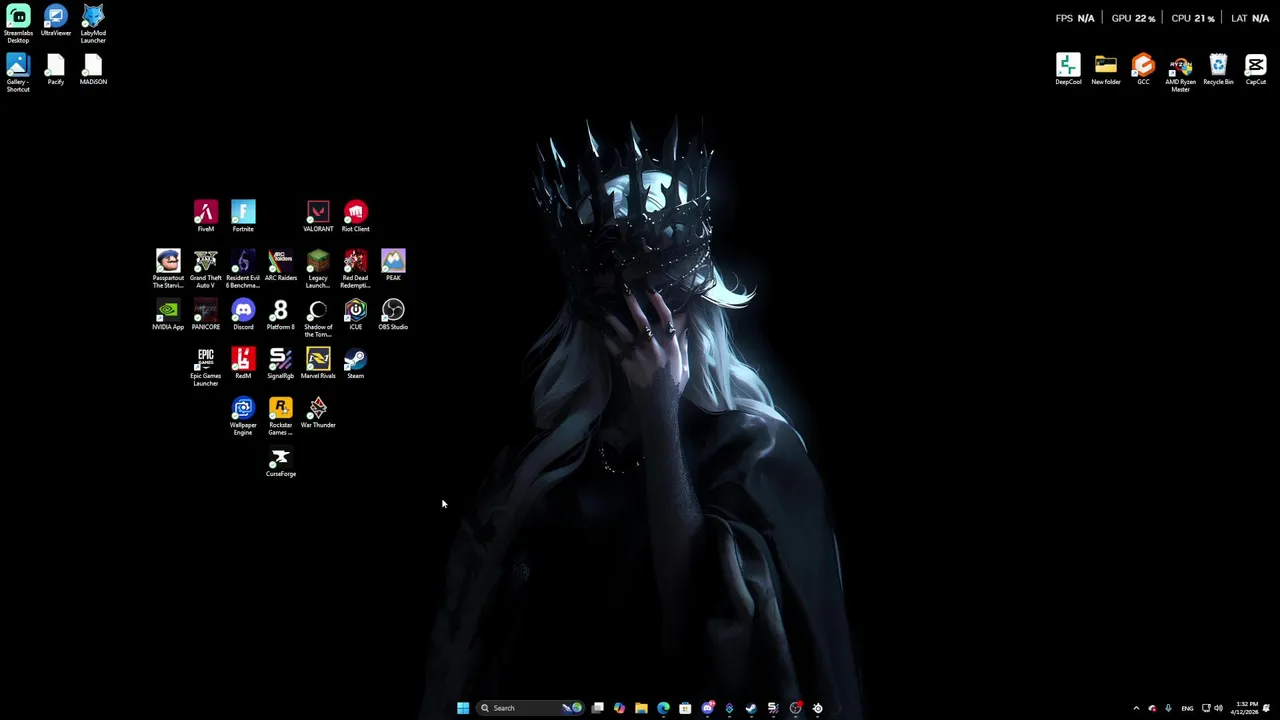Select the RedM desktop icon
1280x720 pixels.
(x=243, y=364)
